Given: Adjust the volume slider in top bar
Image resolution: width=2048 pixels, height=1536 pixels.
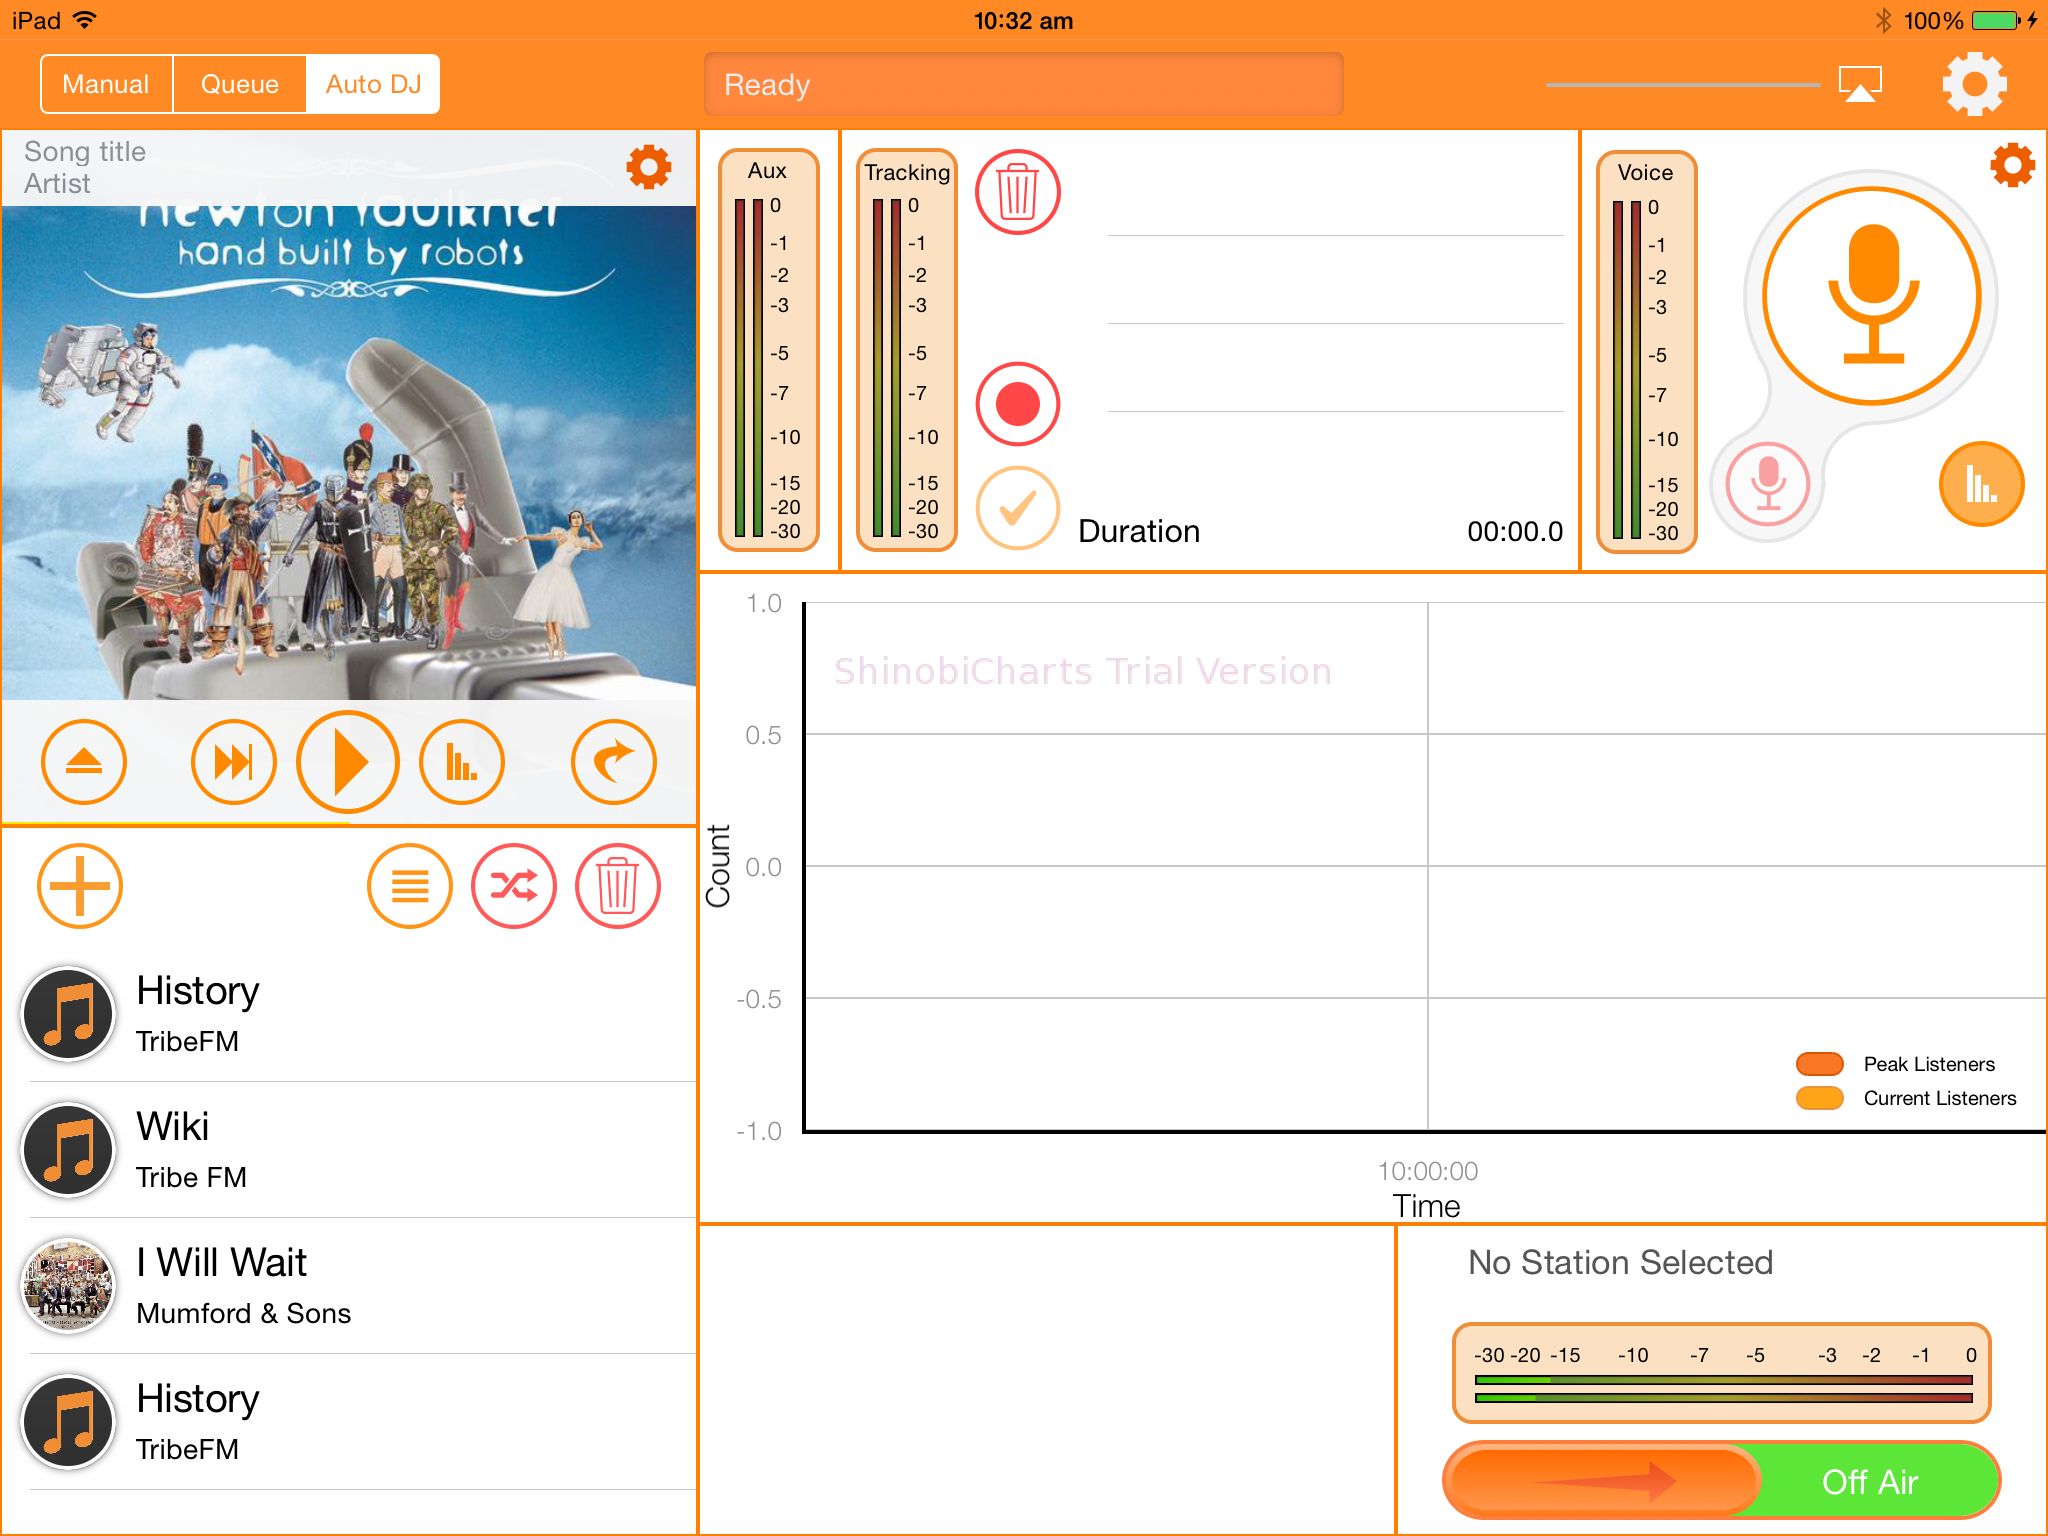Looking at the screenshot, I should (1682, 85).
